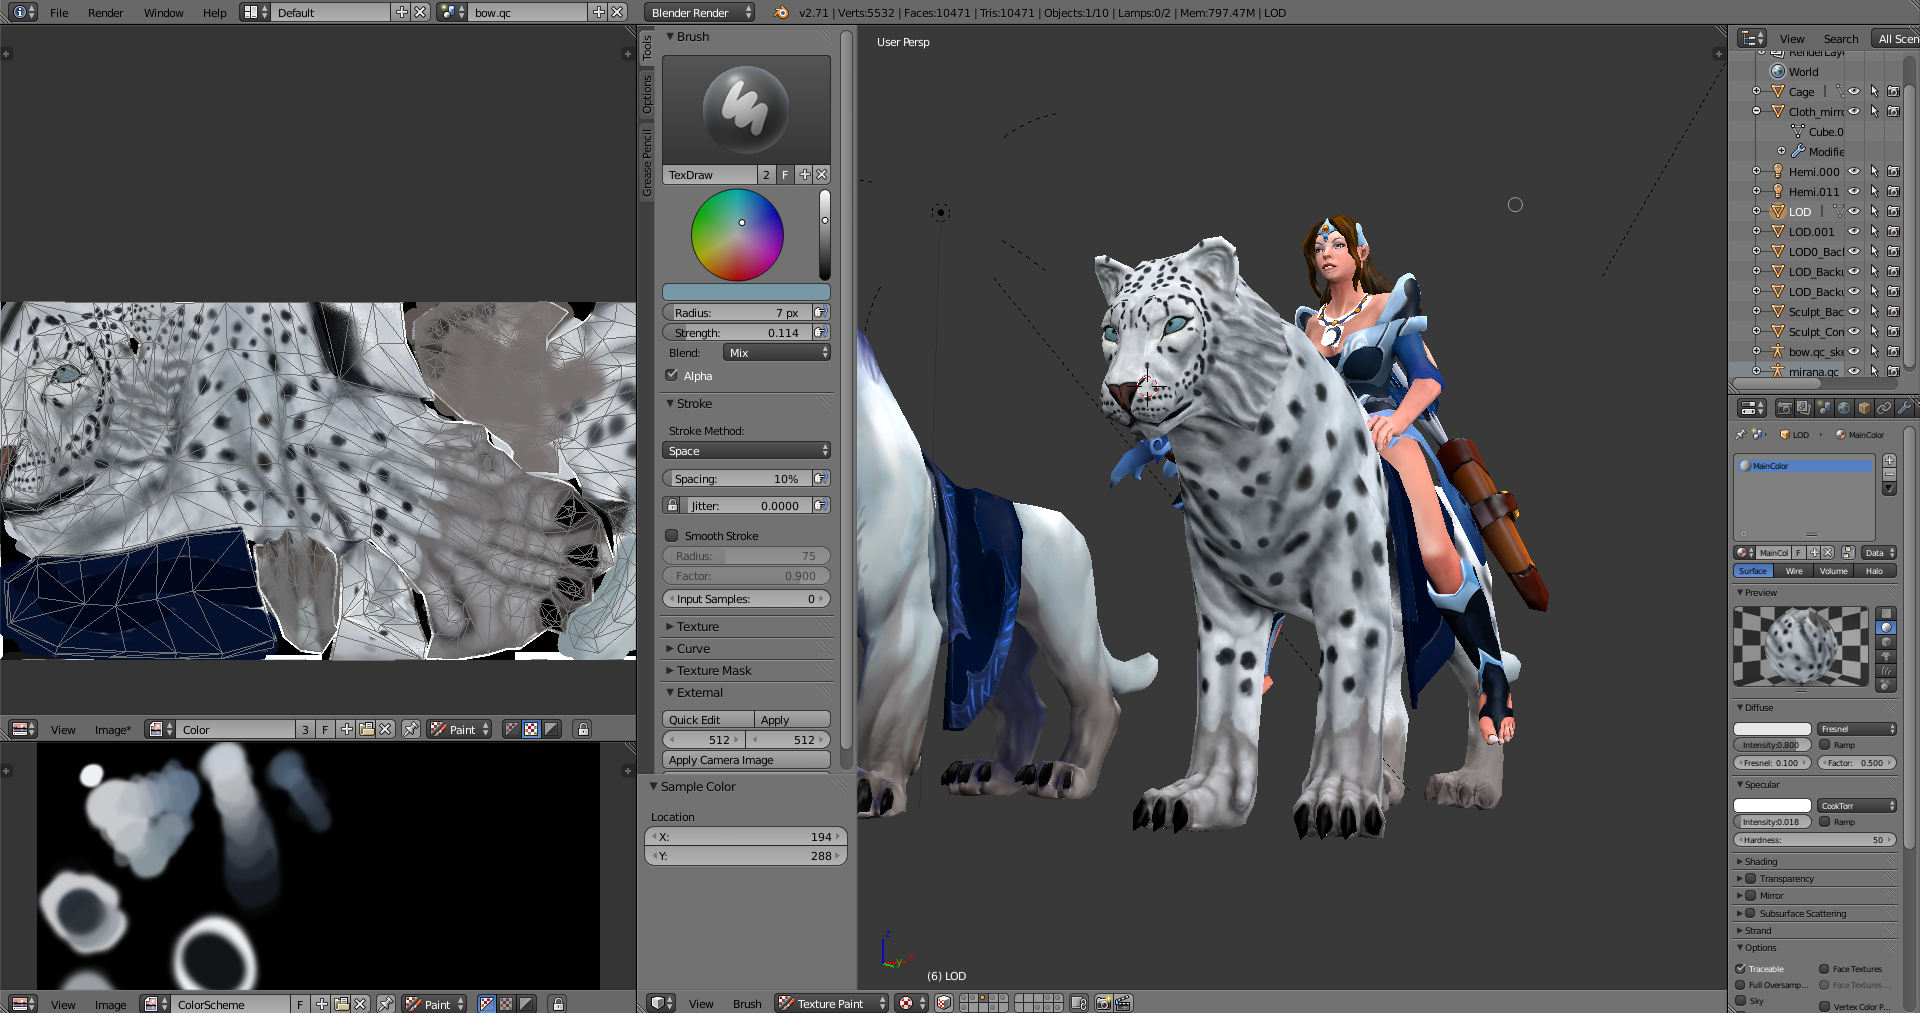Open Blender Render engine dropdown
This screenshot has width=1920, height=1013.
699,13
